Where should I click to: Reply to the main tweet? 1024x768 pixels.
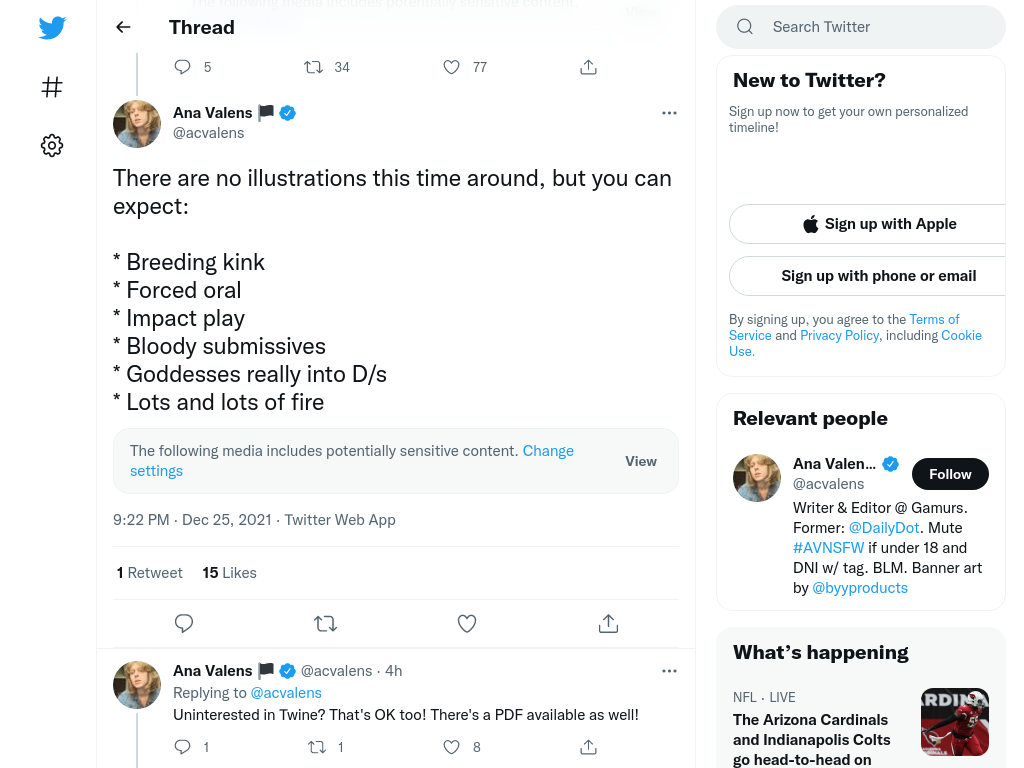184,624
